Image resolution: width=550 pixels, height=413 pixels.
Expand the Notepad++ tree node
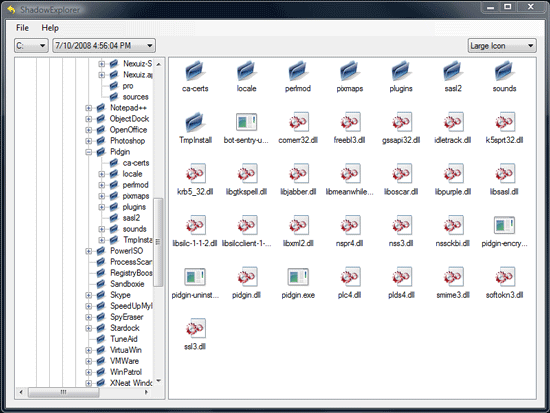pos(89,108)
